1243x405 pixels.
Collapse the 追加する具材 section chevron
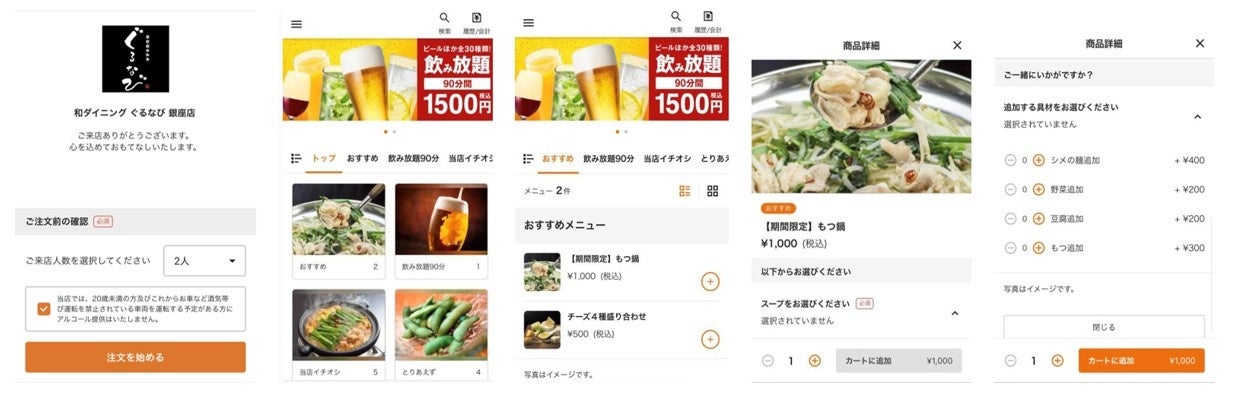point(1197,116)
